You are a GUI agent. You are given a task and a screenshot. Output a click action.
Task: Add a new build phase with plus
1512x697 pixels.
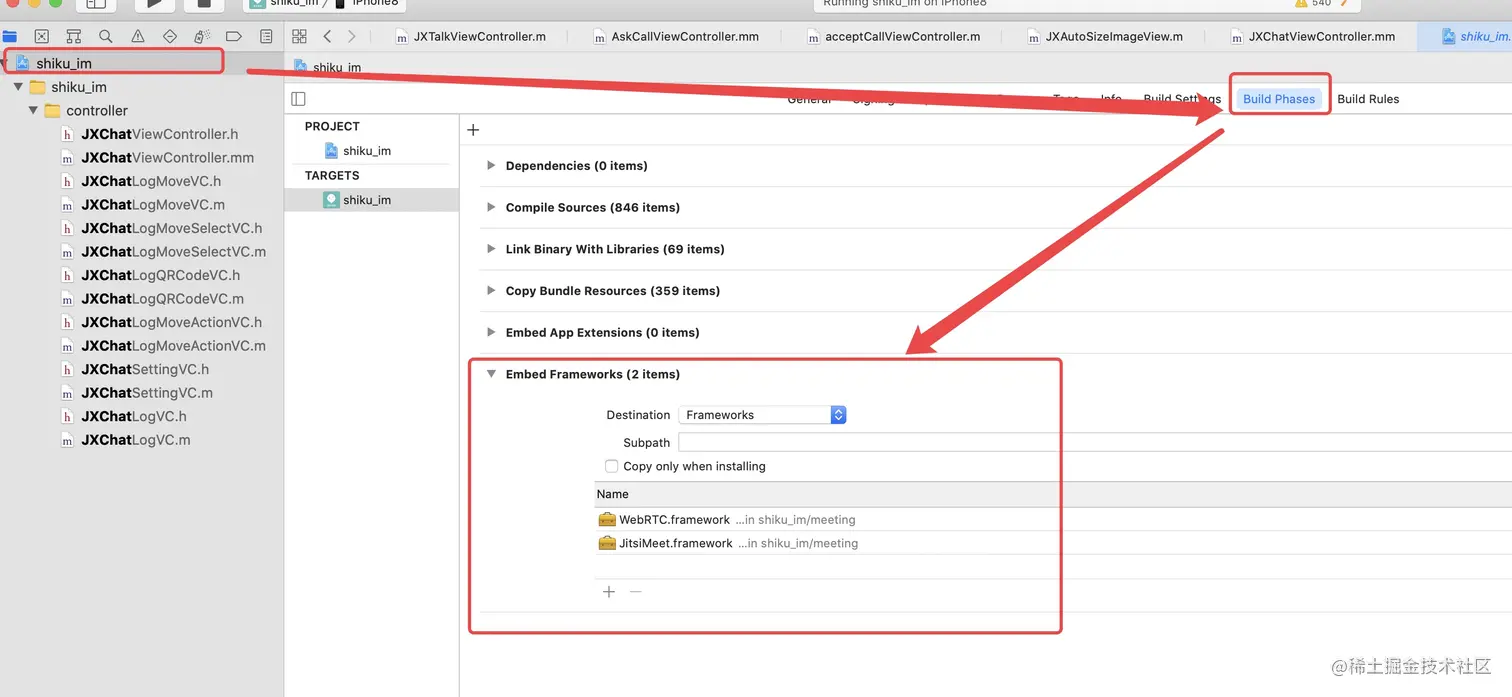point(473,130)
